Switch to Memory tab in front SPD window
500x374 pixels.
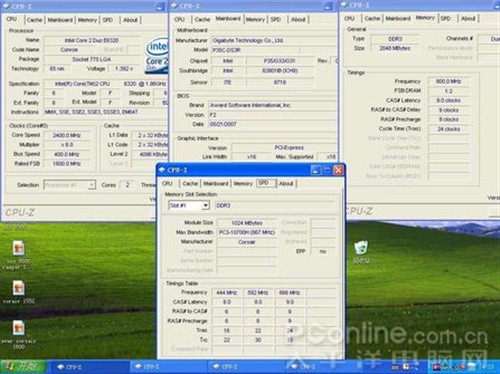[243, 183]
